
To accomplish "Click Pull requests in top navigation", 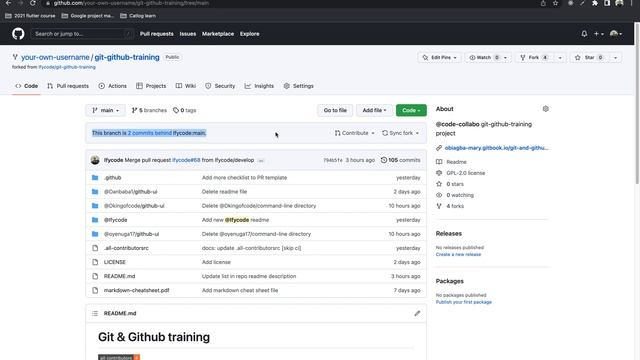I will pos(157,34).
